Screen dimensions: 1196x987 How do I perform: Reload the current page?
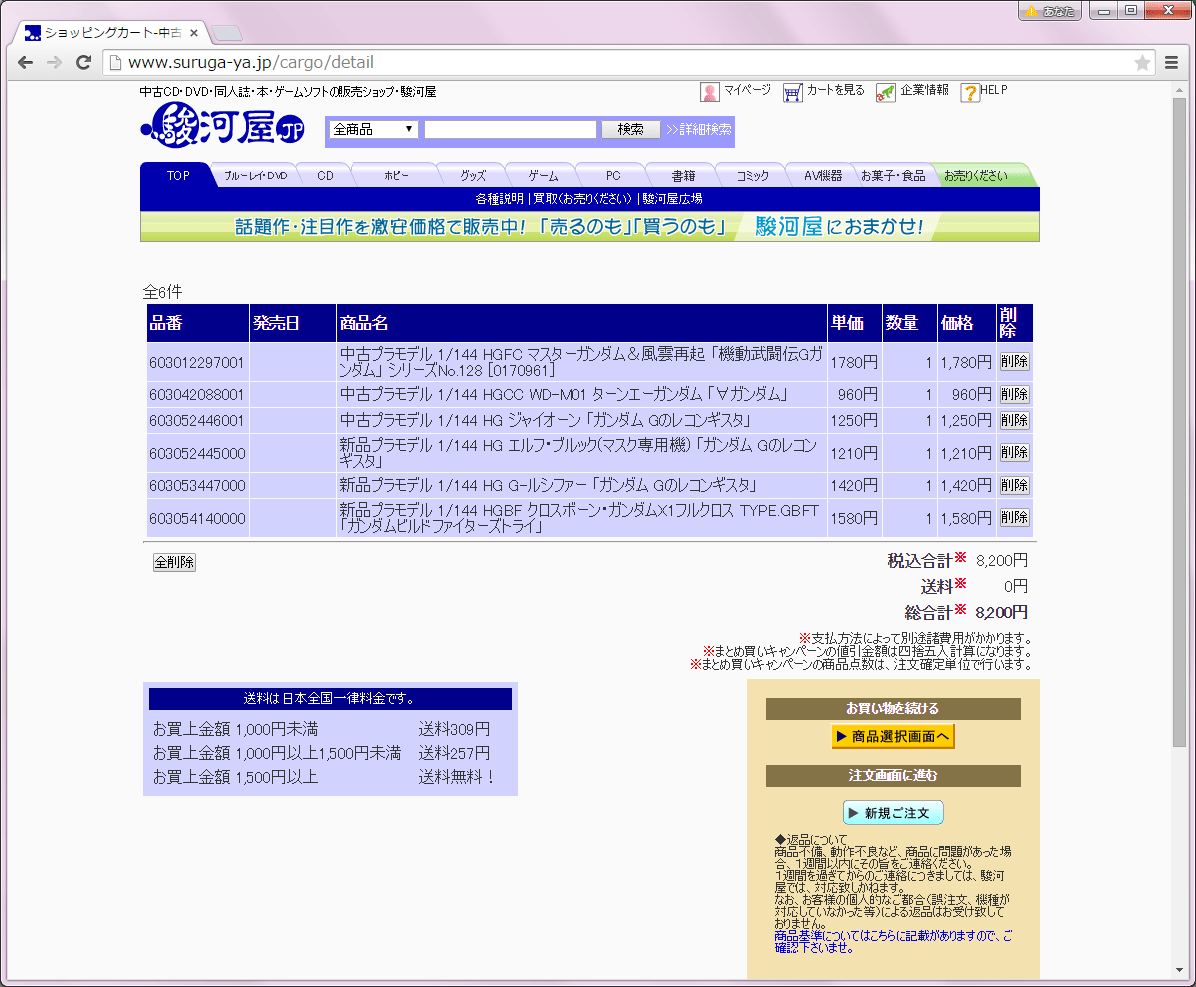(84, 63)
